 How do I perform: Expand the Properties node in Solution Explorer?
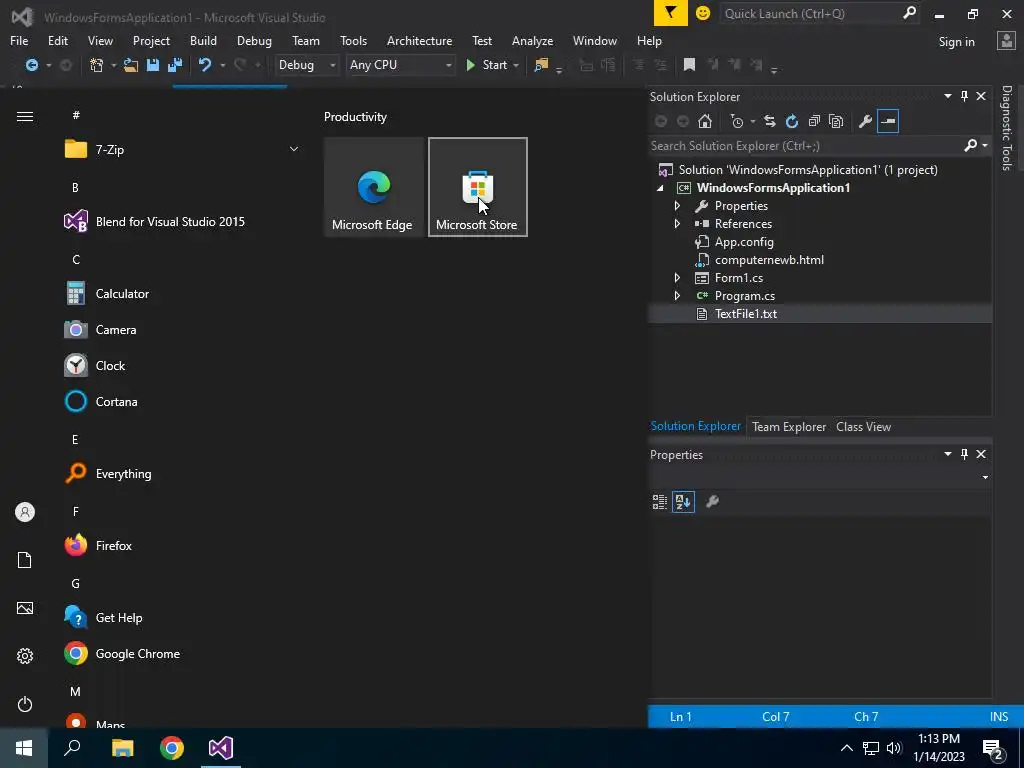[x=677, y=206]
